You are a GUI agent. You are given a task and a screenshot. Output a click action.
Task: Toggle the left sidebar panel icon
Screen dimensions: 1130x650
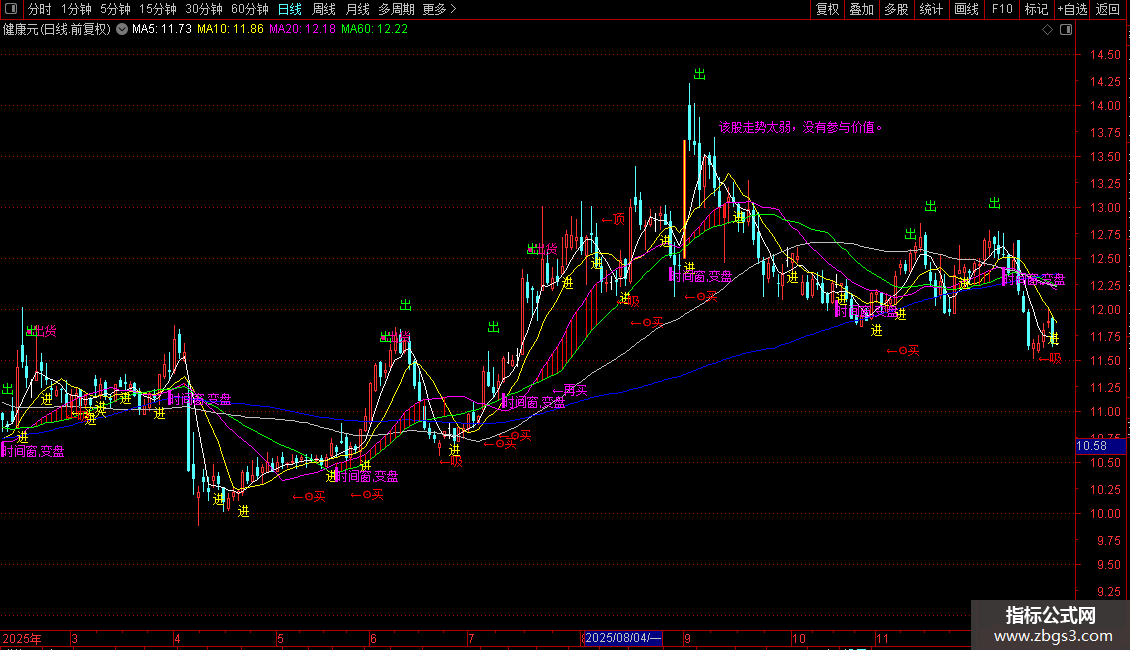pyautogui.click(x=11, y=9)
